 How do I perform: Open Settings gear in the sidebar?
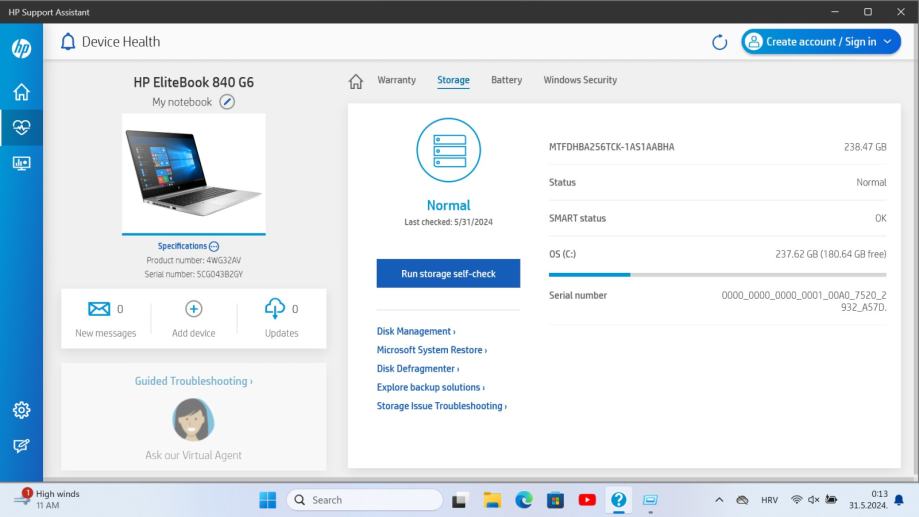pyautogui.click(x=21, y=409)
